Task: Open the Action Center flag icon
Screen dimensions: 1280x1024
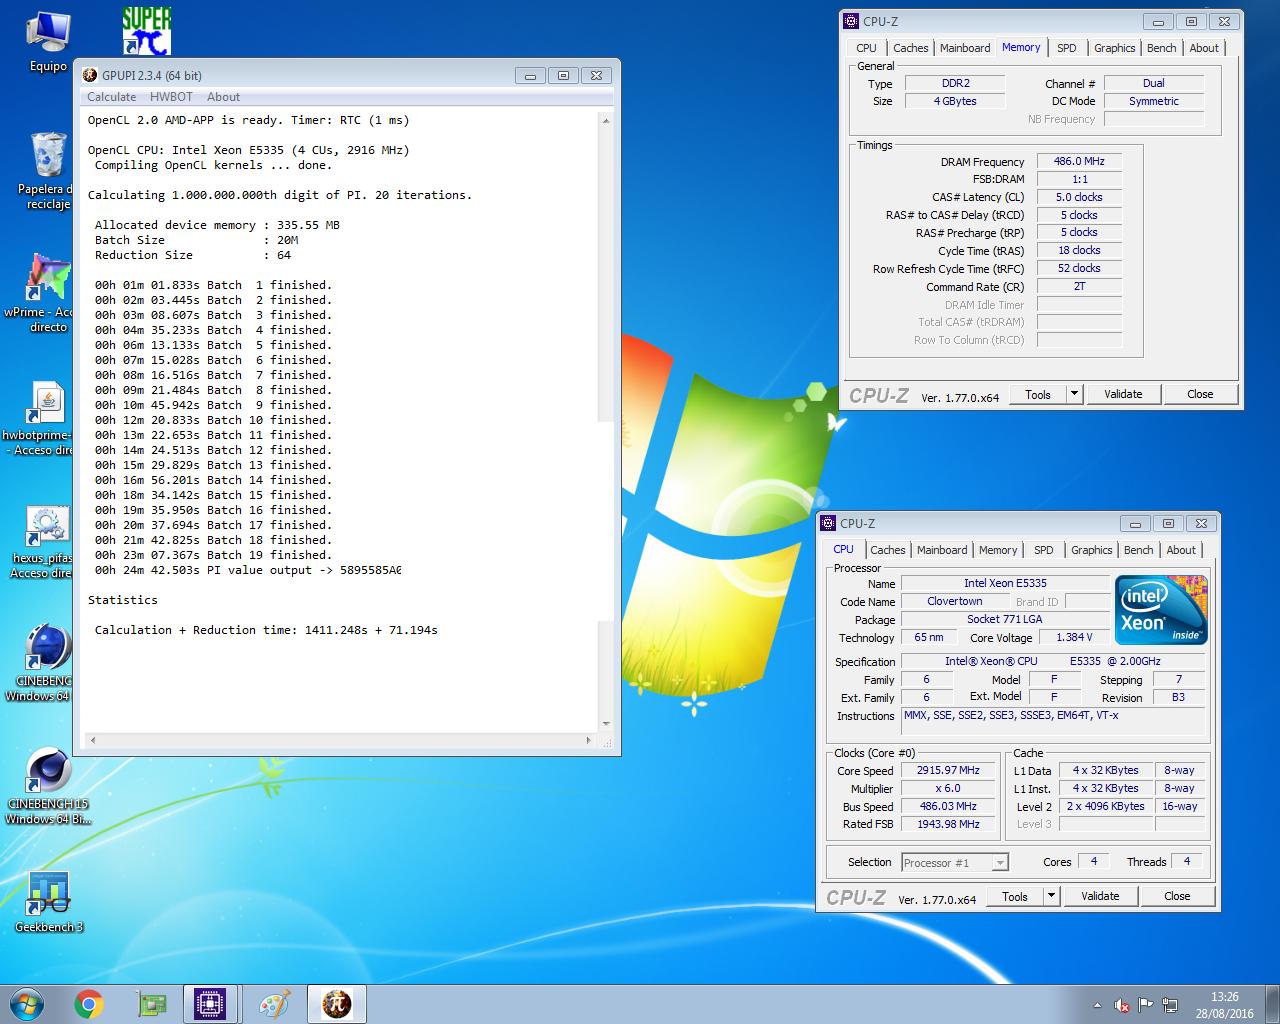Action: tap(1145, 1005)
